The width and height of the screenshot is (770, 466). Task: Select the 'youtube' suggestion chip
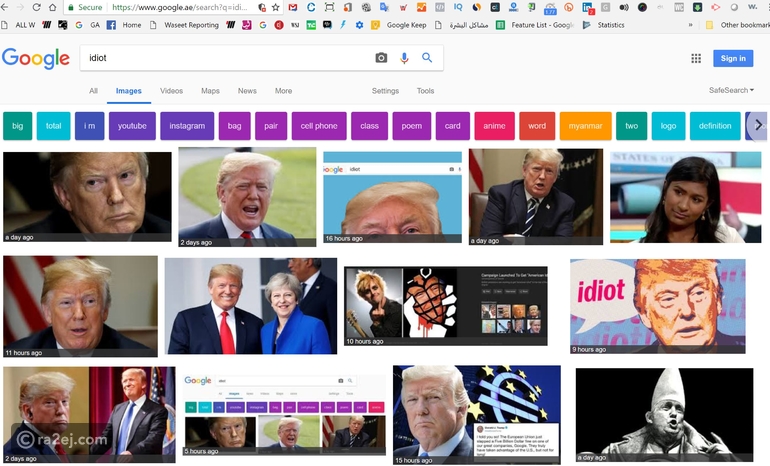[x=132, y=126]
